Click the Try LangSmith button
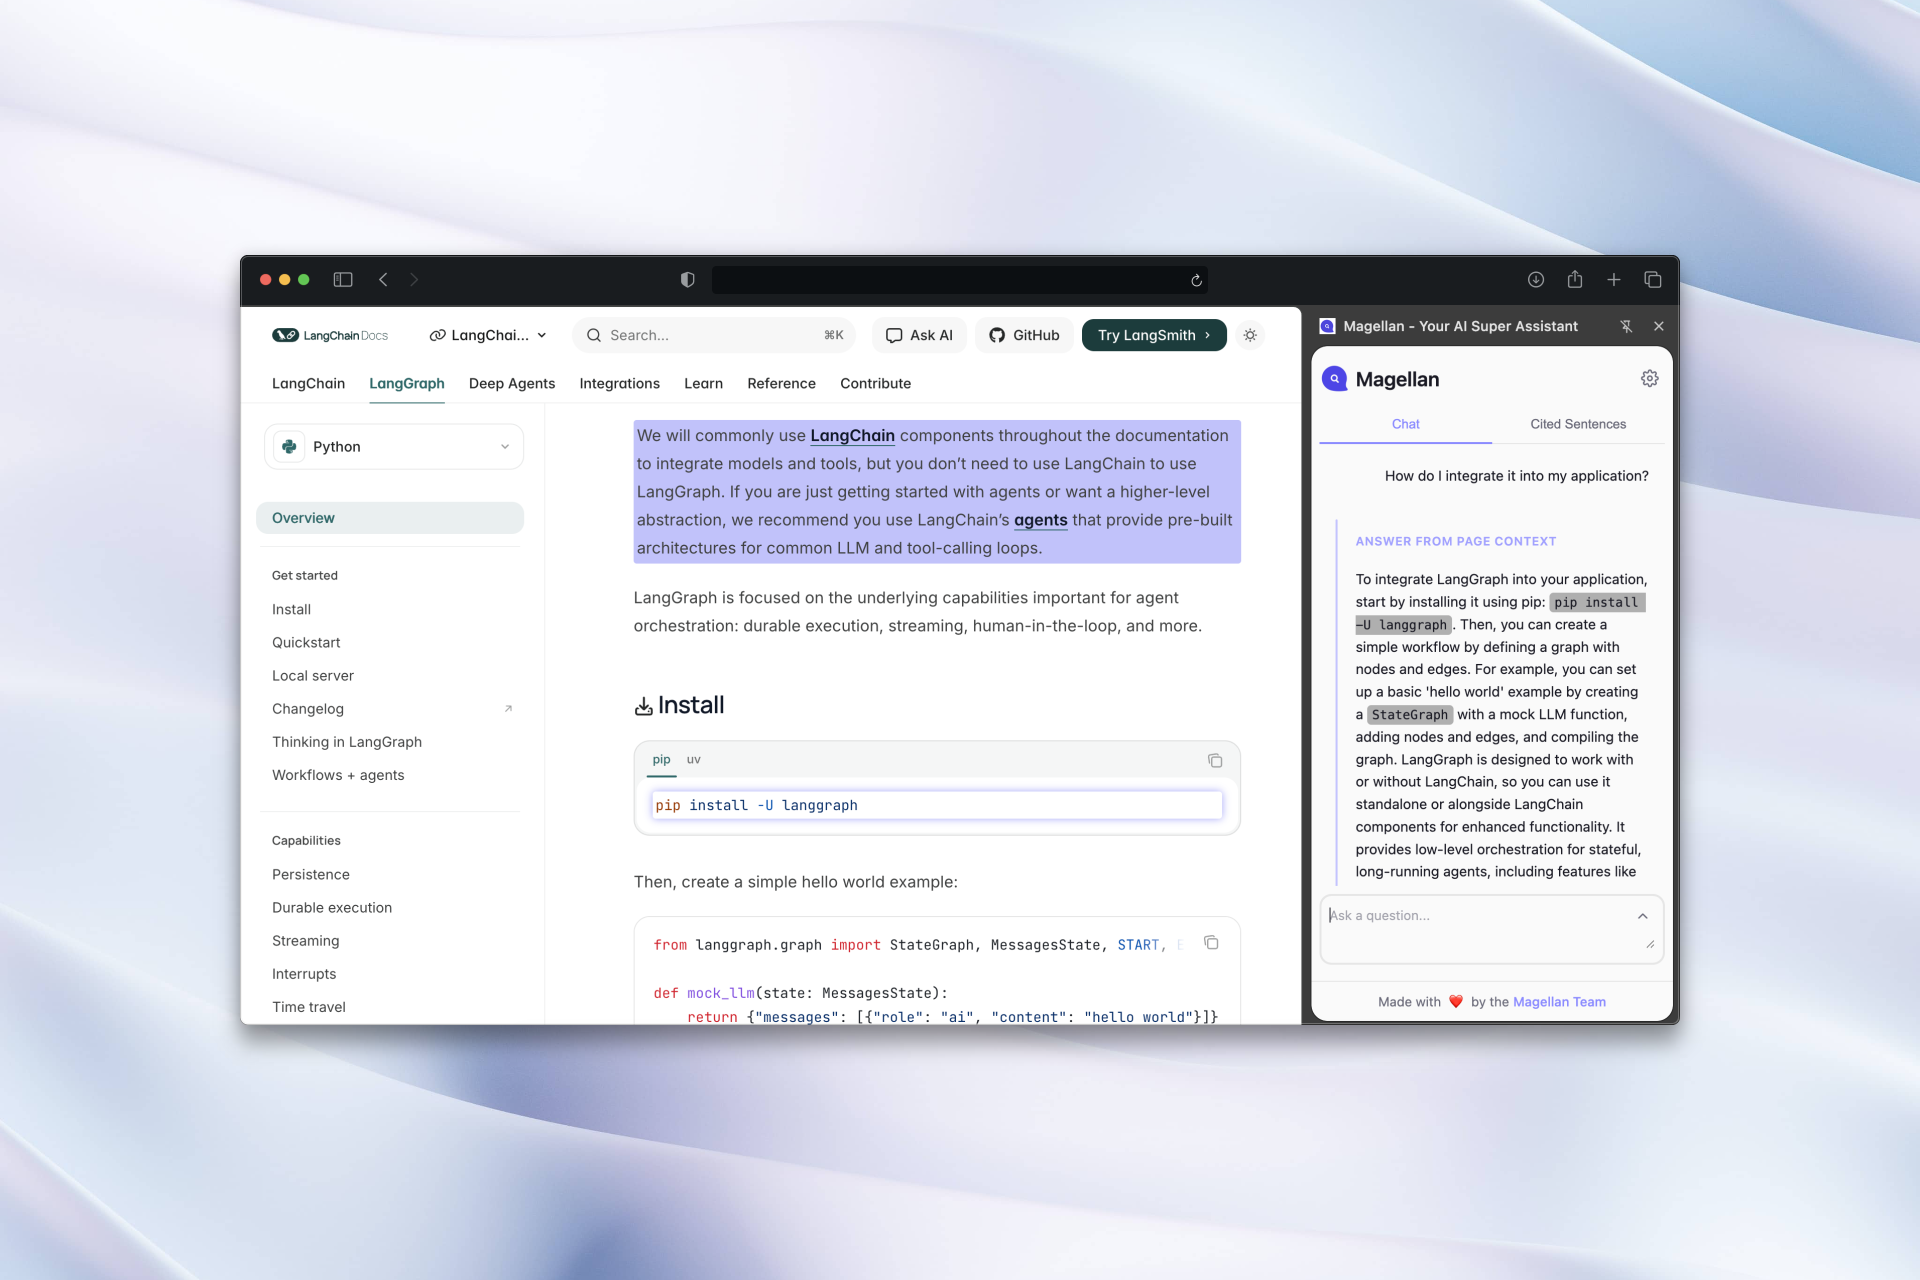1920x1280 pixels. tap(1153, 335)
